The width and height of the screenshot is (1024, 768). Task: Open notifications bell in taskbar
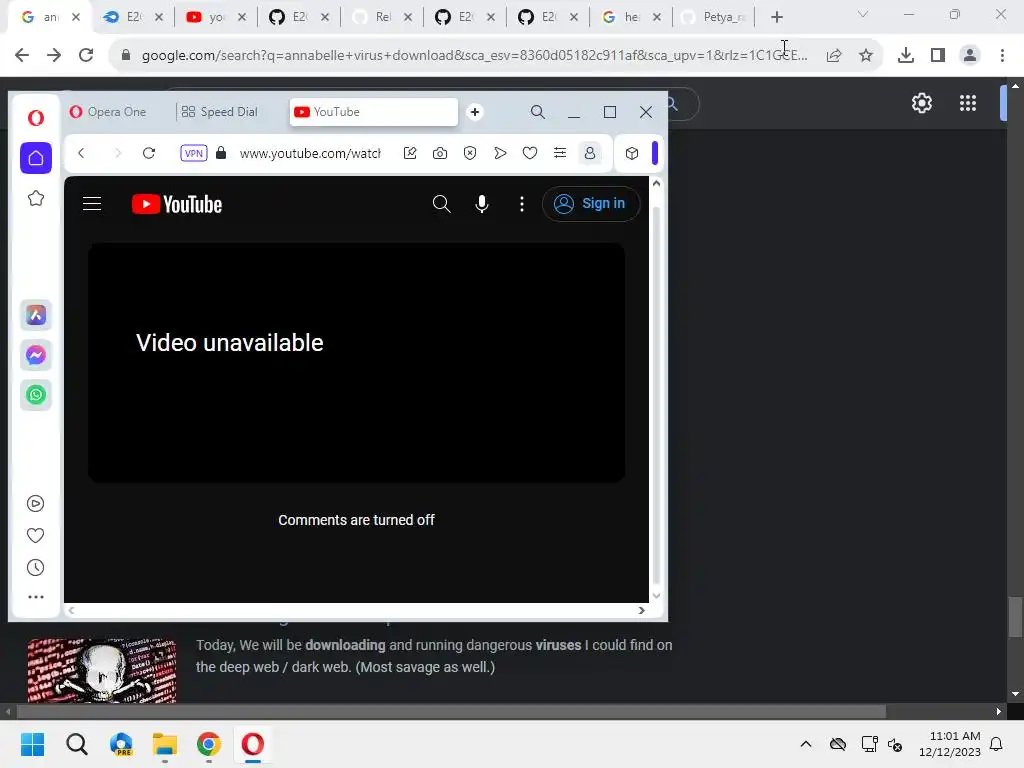tap(997, 744)
